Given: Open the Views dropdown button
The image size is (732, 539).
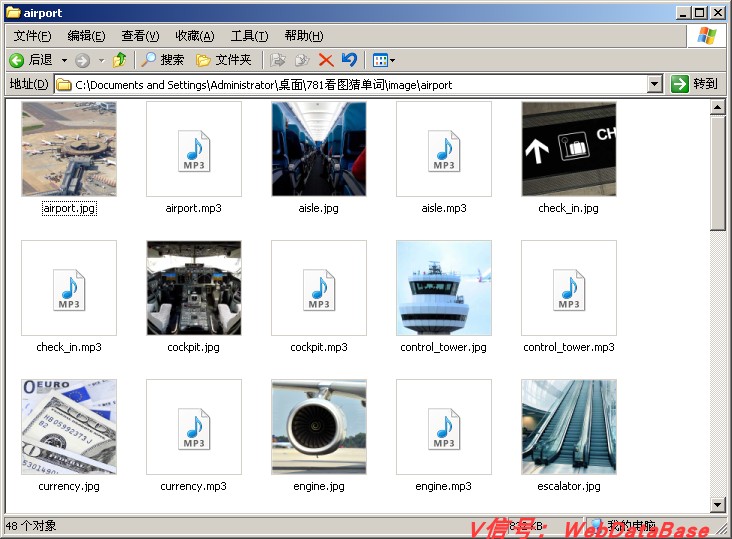Looking at the screenshot, I should [x=384, y=60].
